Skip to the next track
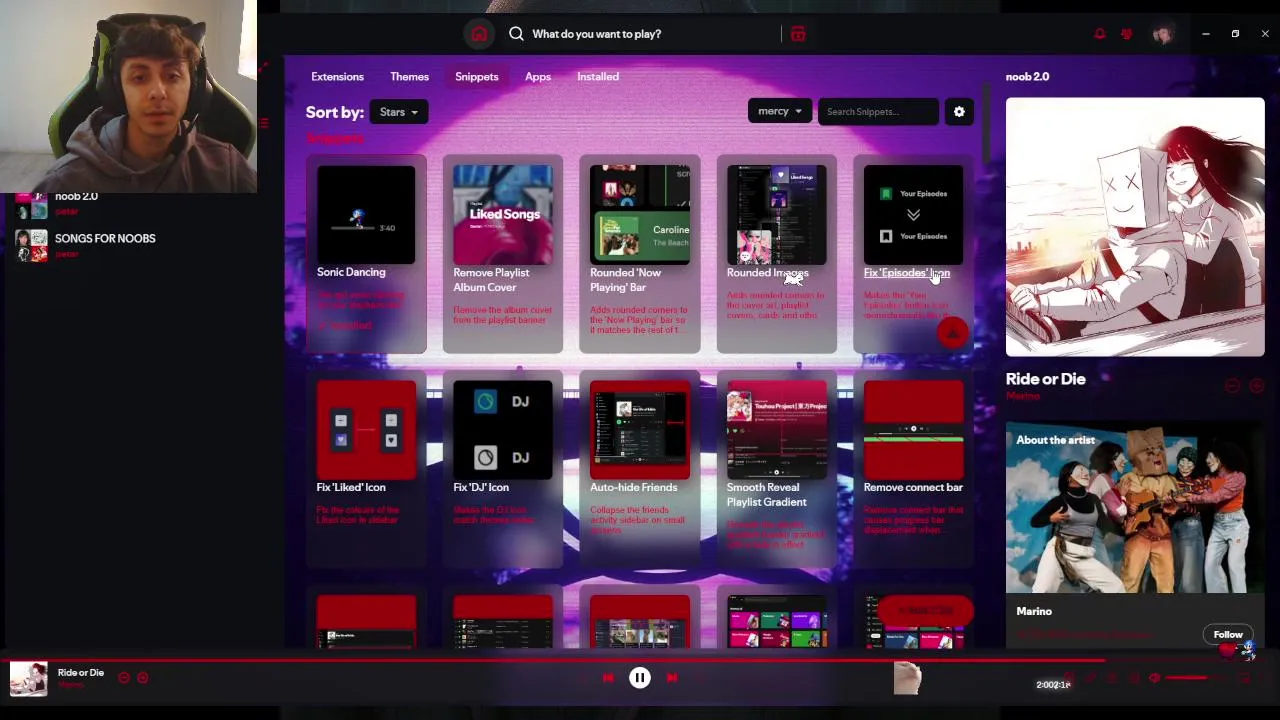1280x720 pixels. (x=672, y=678)
